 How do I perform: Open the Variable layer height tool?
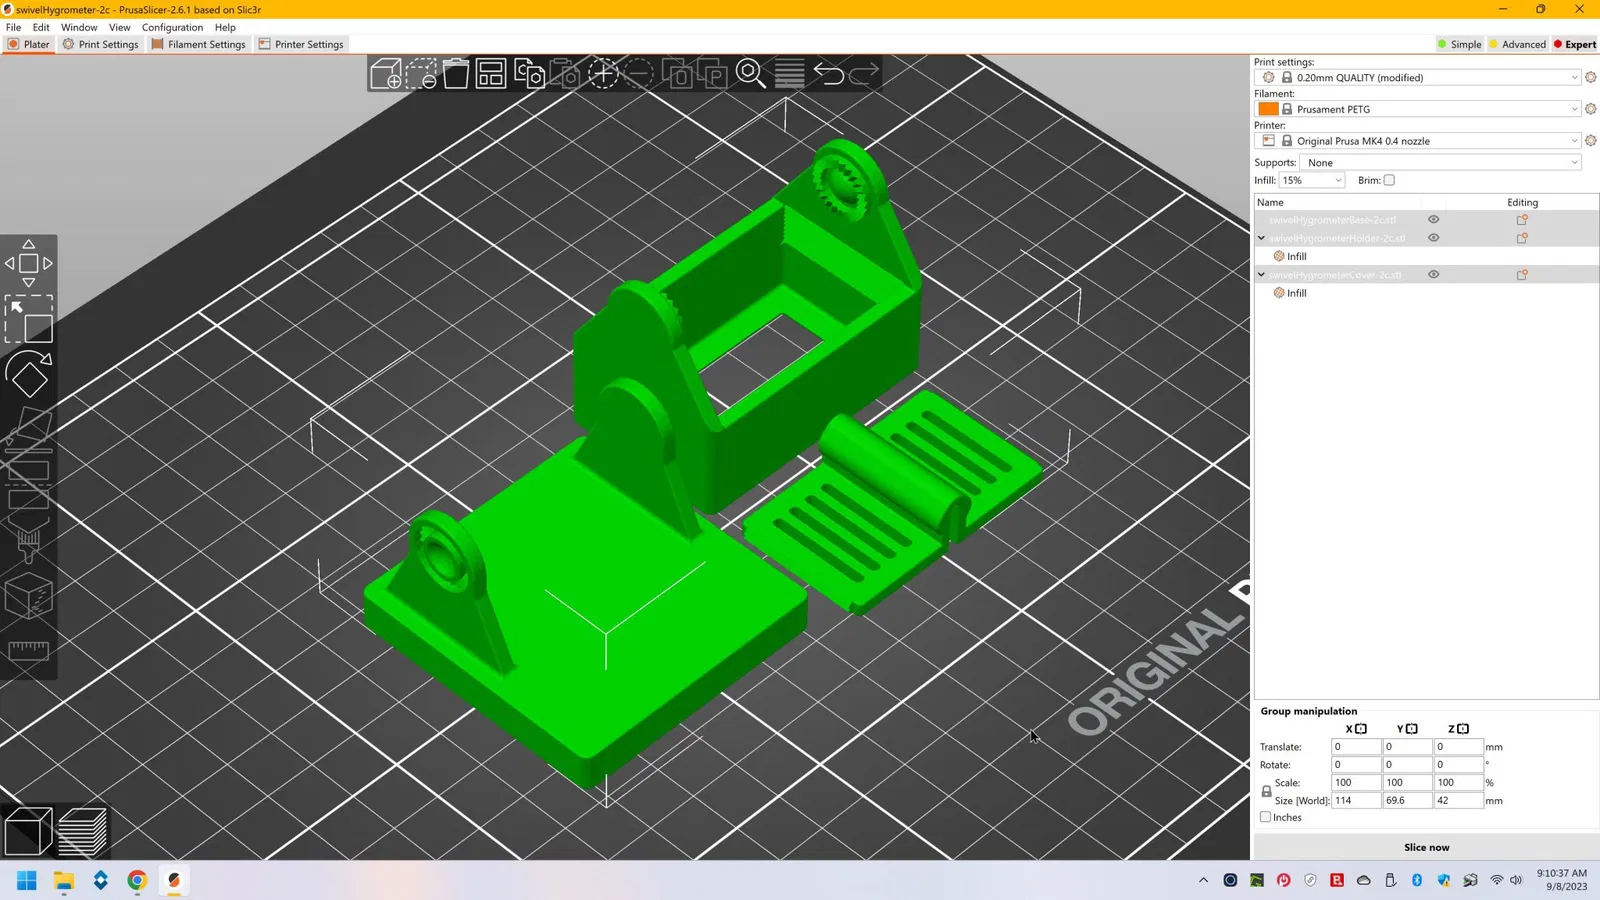(x=789, y=74)
